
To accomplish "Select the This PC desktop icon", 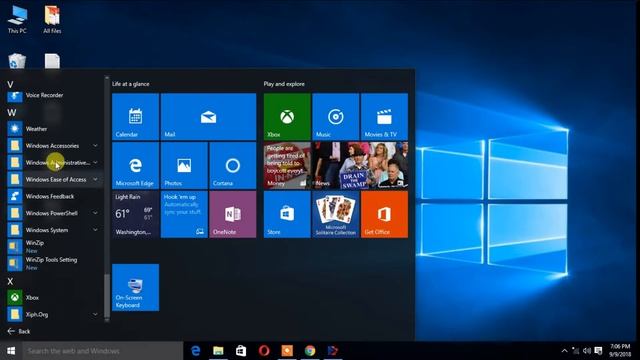I will [17, 19].
